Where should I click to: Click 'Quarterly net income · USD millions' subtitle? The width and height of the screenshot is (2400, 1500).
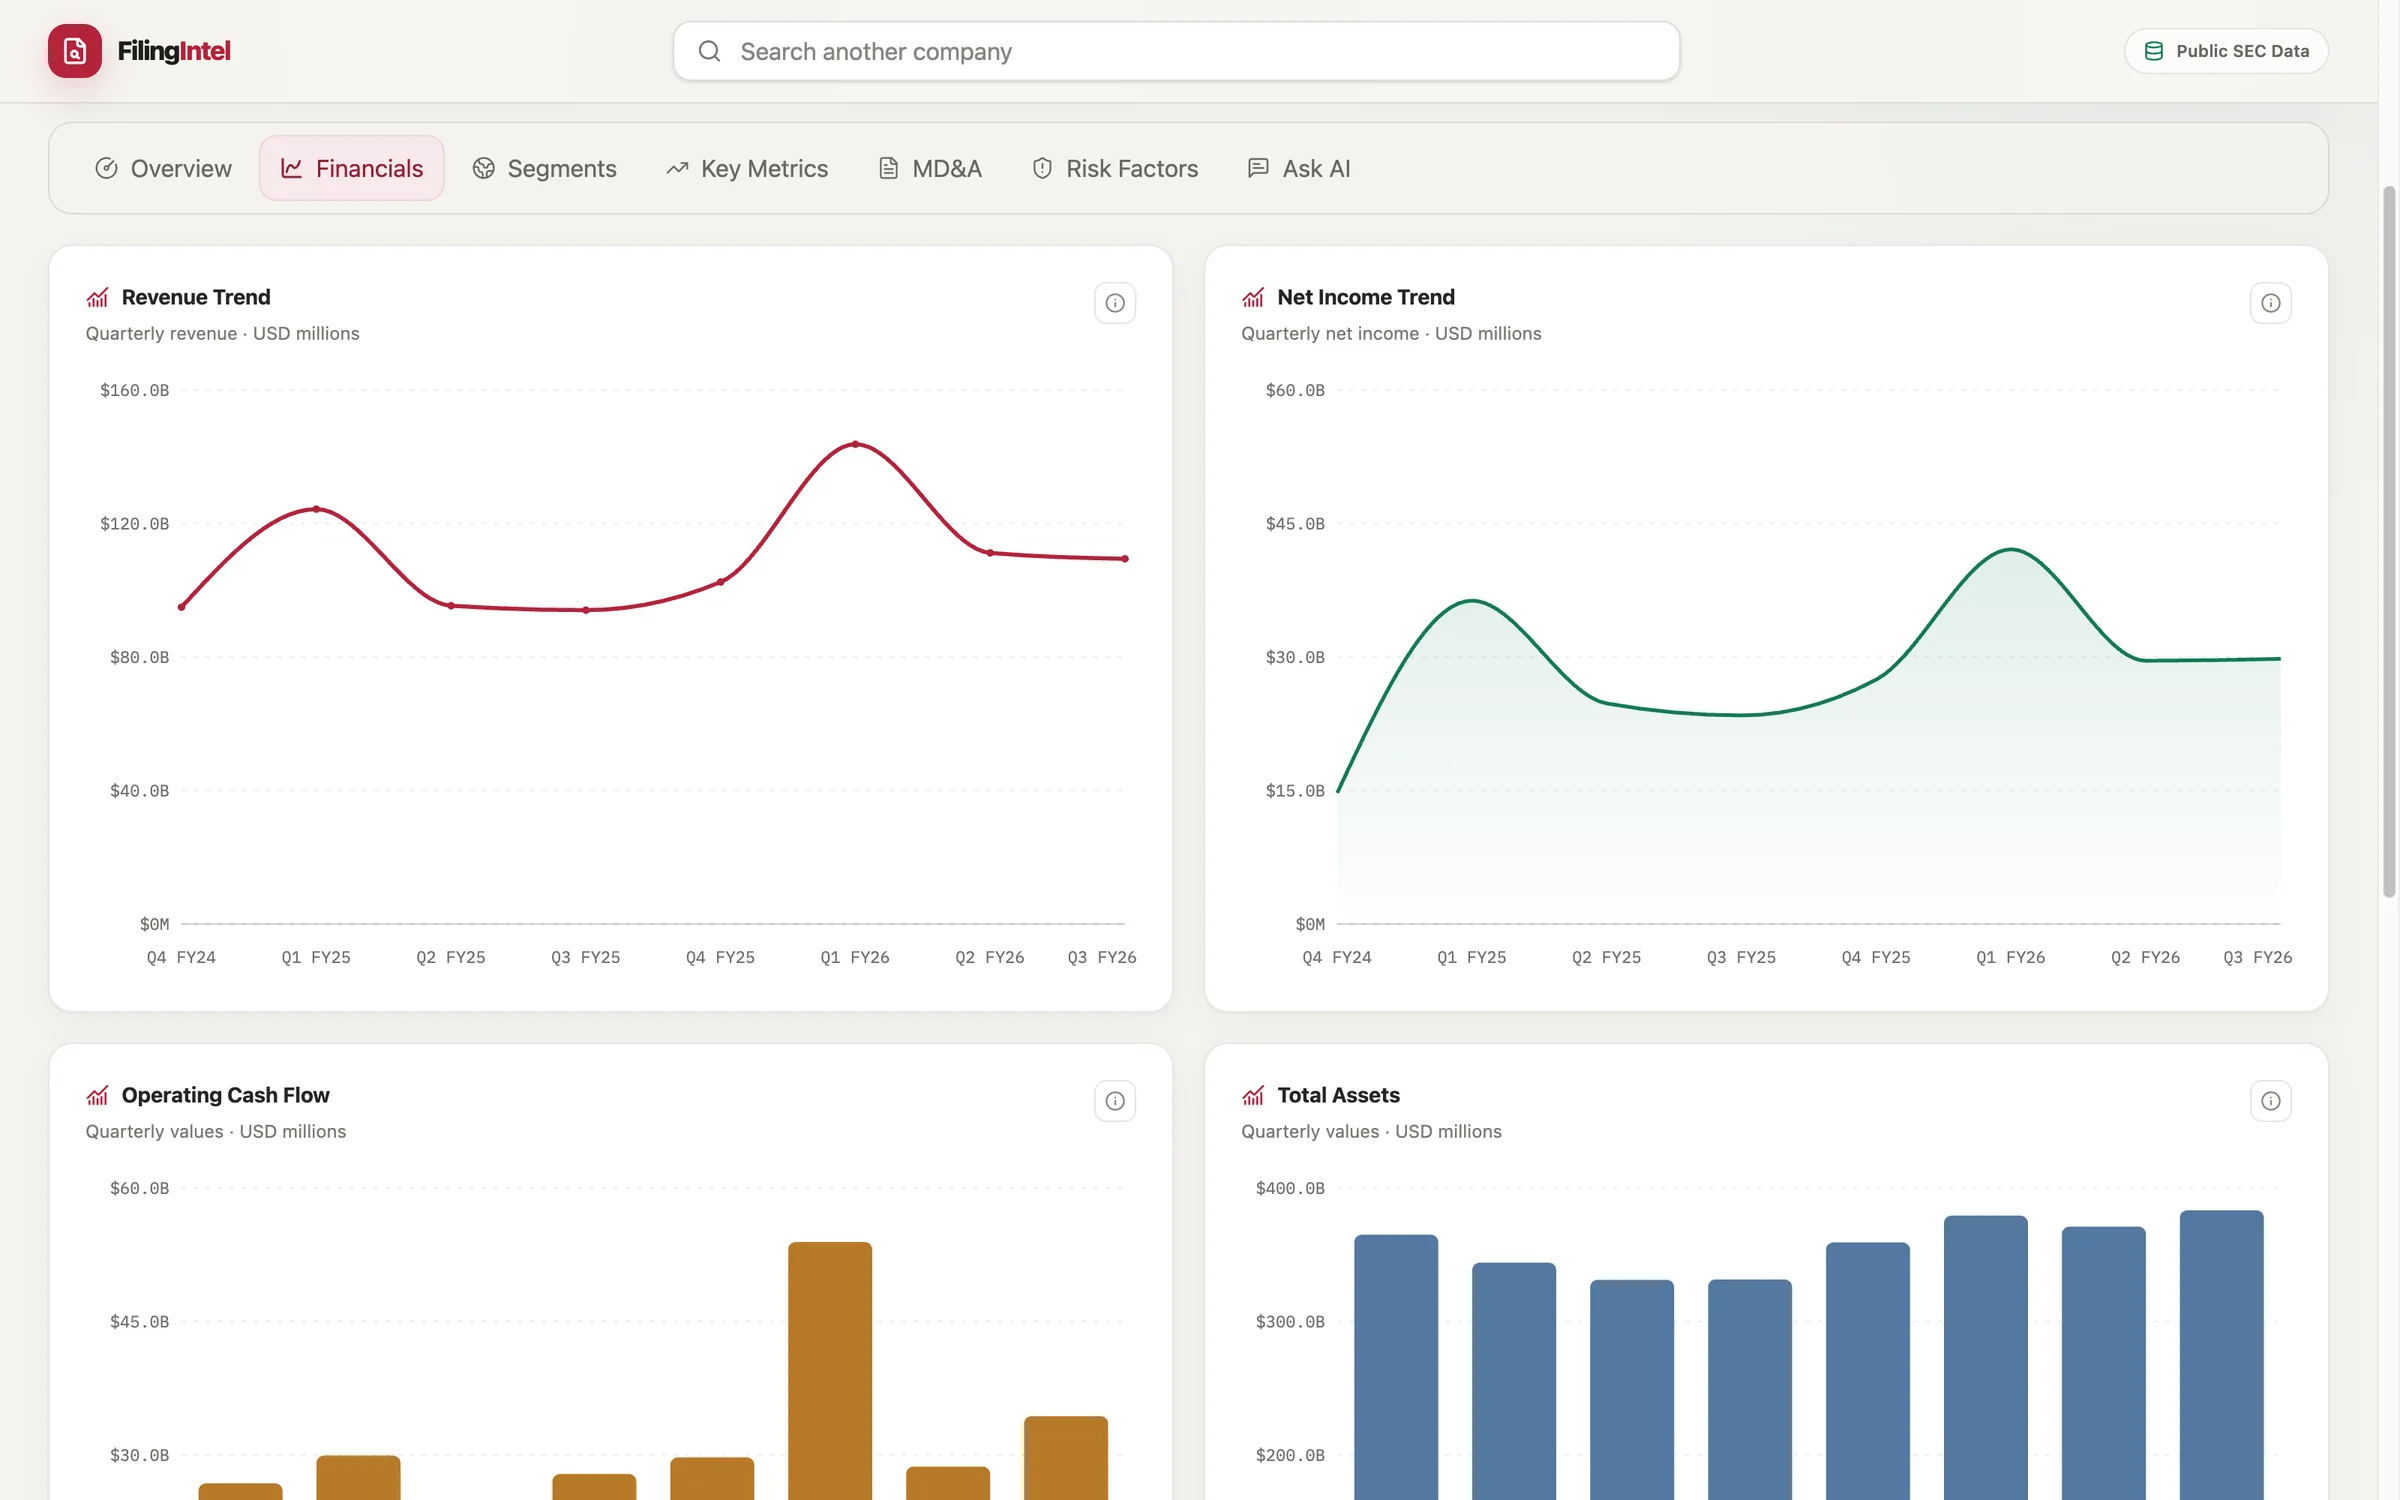pyautogui.click(x=1391, y=334)
